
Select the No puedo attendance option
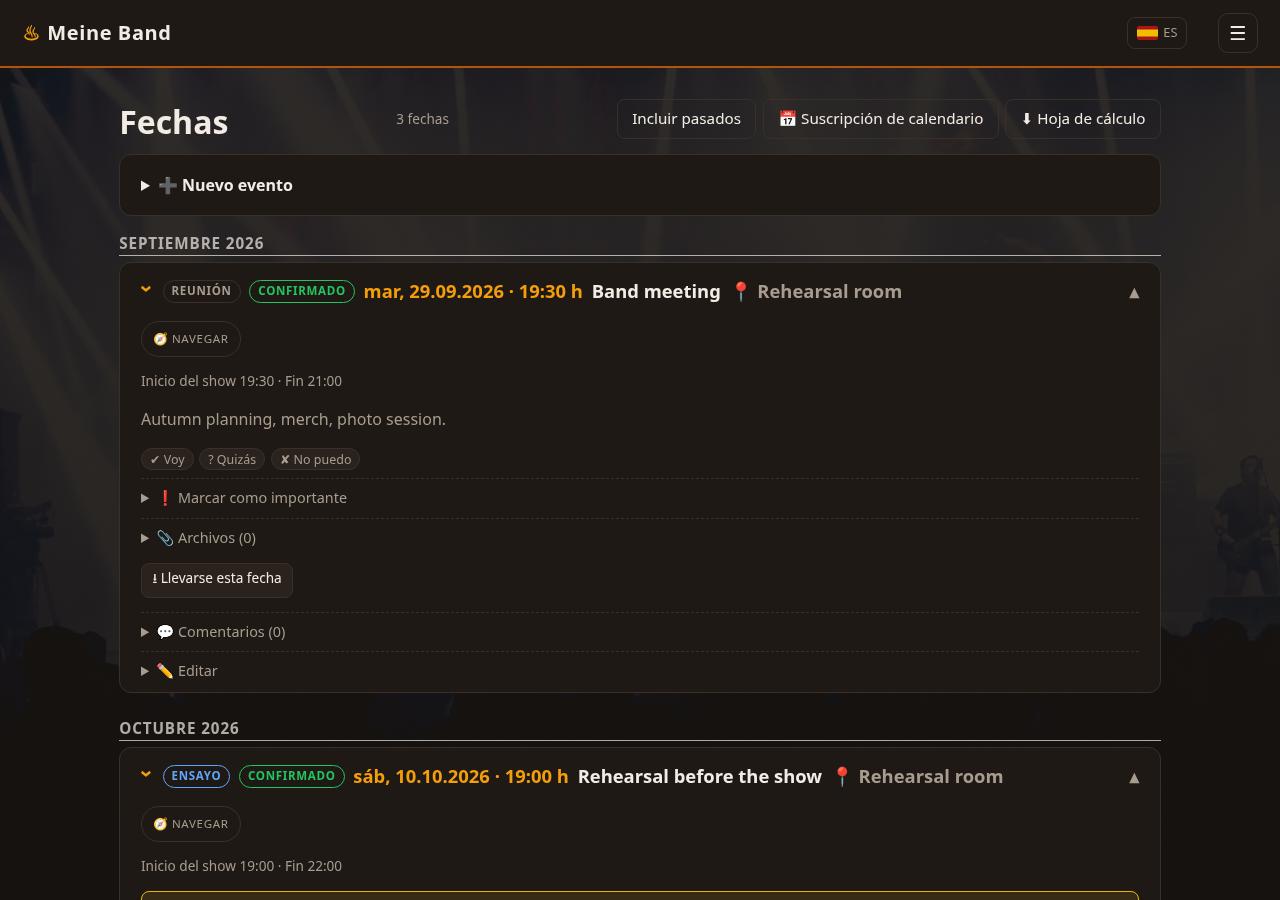coord(315,459)
